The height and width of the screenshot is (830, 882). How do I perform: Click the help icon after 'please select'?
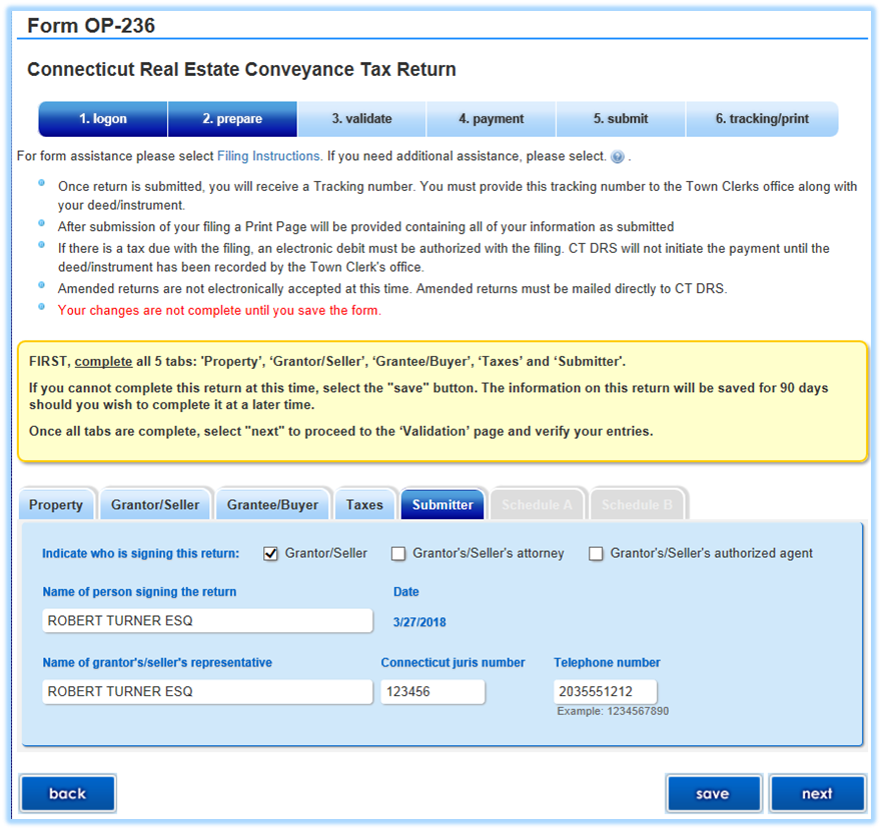coord(617,157)
